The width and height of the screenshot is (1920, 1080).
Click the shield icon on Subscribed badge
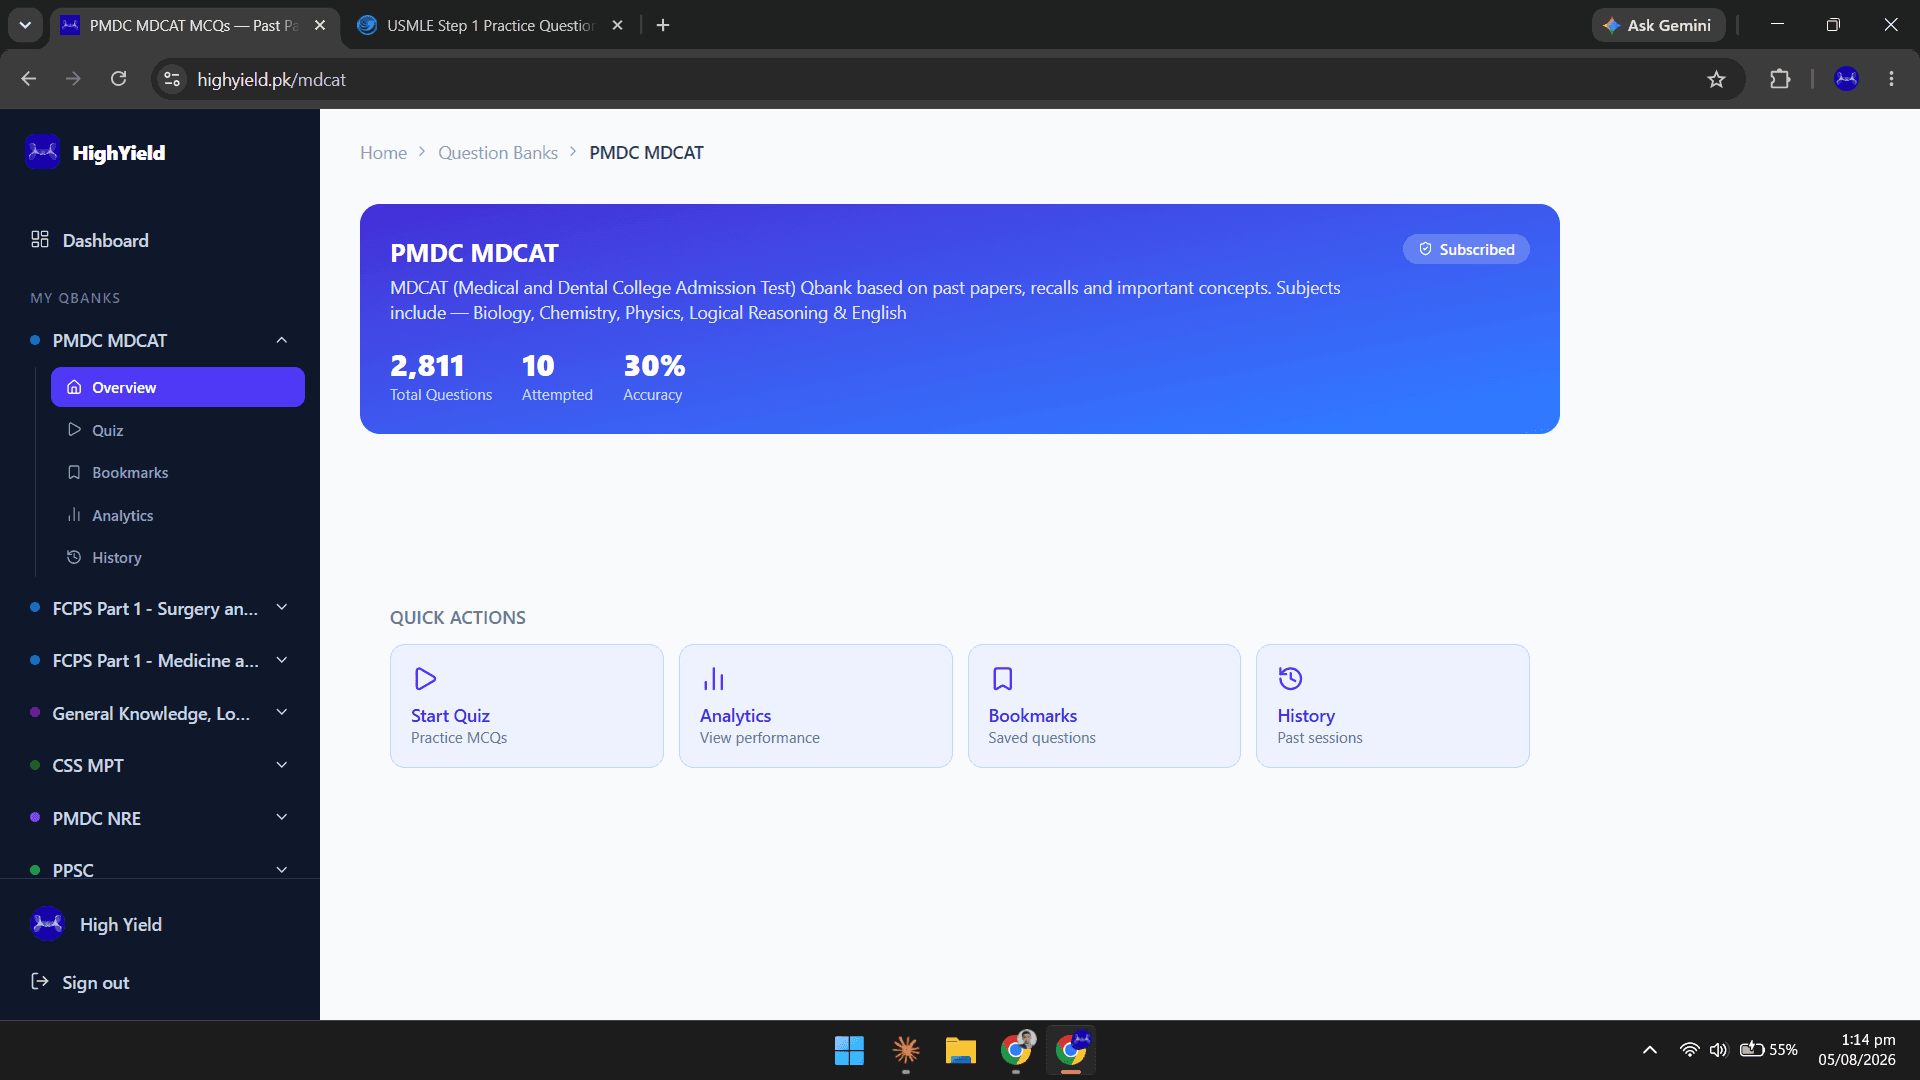click(x=1425, y=249)
